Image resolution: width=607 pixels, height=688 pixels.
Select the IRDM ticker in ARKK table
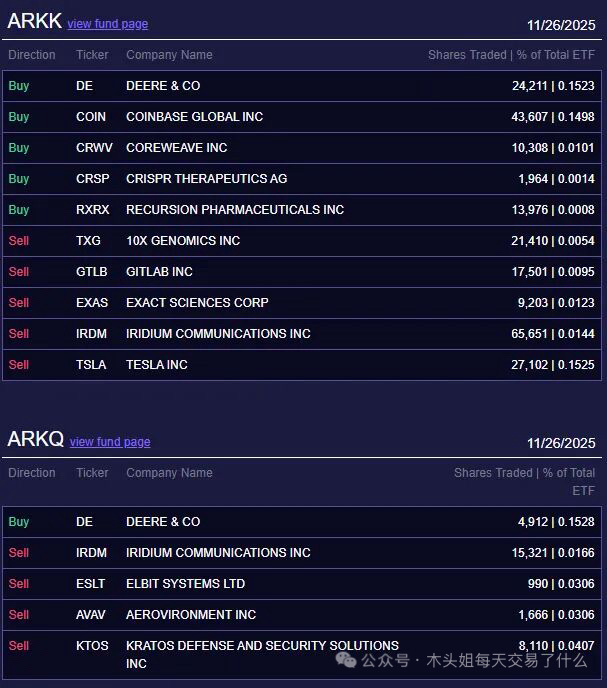pyautogui.click(x=91, y=334)
